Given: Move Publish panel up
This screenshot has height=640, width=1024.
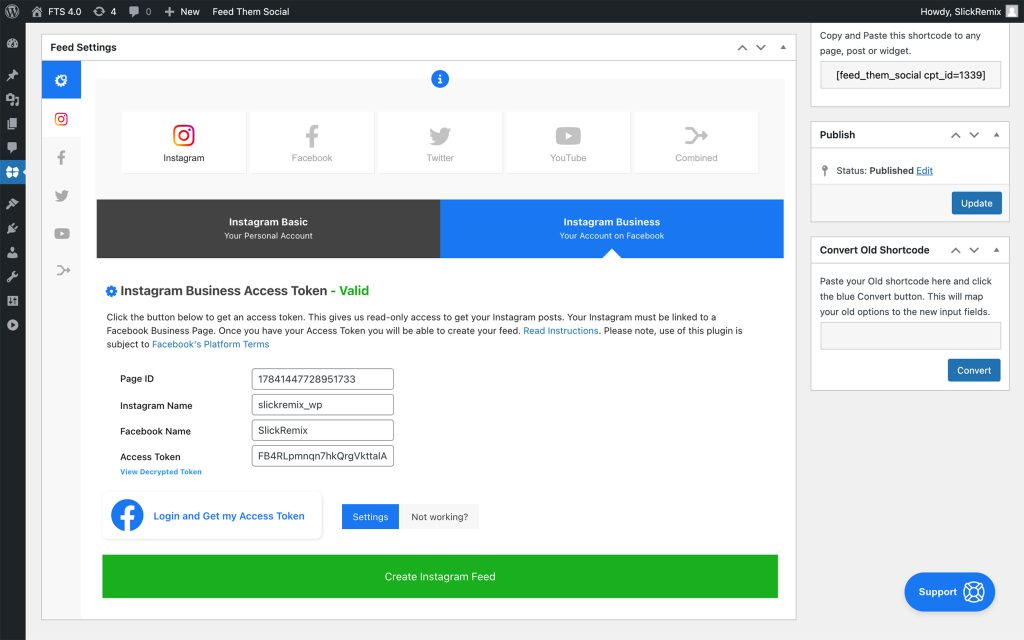Looking at the screenshot, I should 955,135.
